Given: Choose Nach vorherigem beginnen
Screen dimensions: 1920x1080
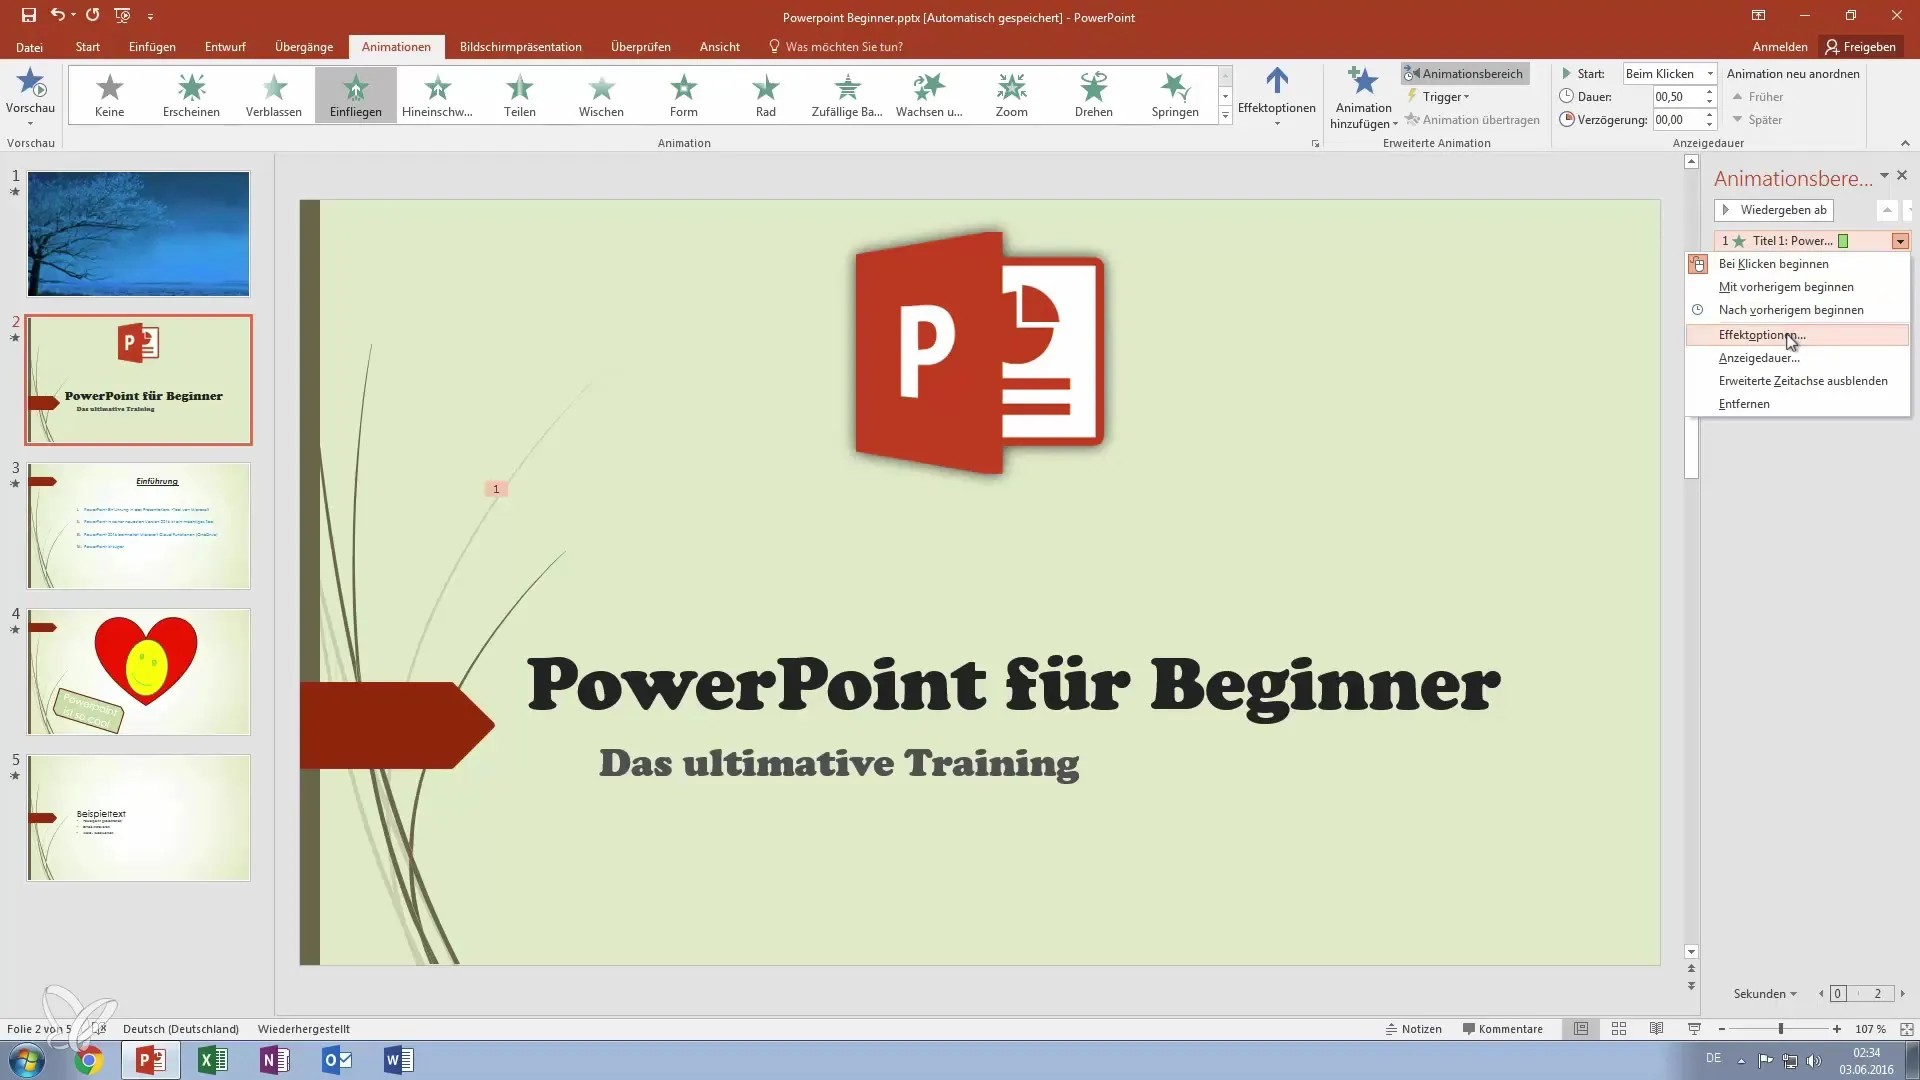Looking at the screenshot, I should click(x=1797, y=310).
